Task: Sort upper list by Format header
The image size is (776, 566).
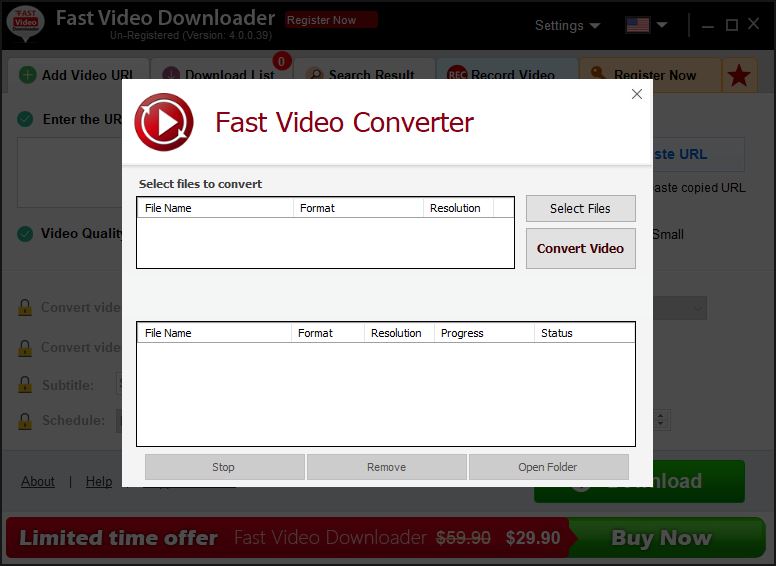Action: [x=358, y=208]
